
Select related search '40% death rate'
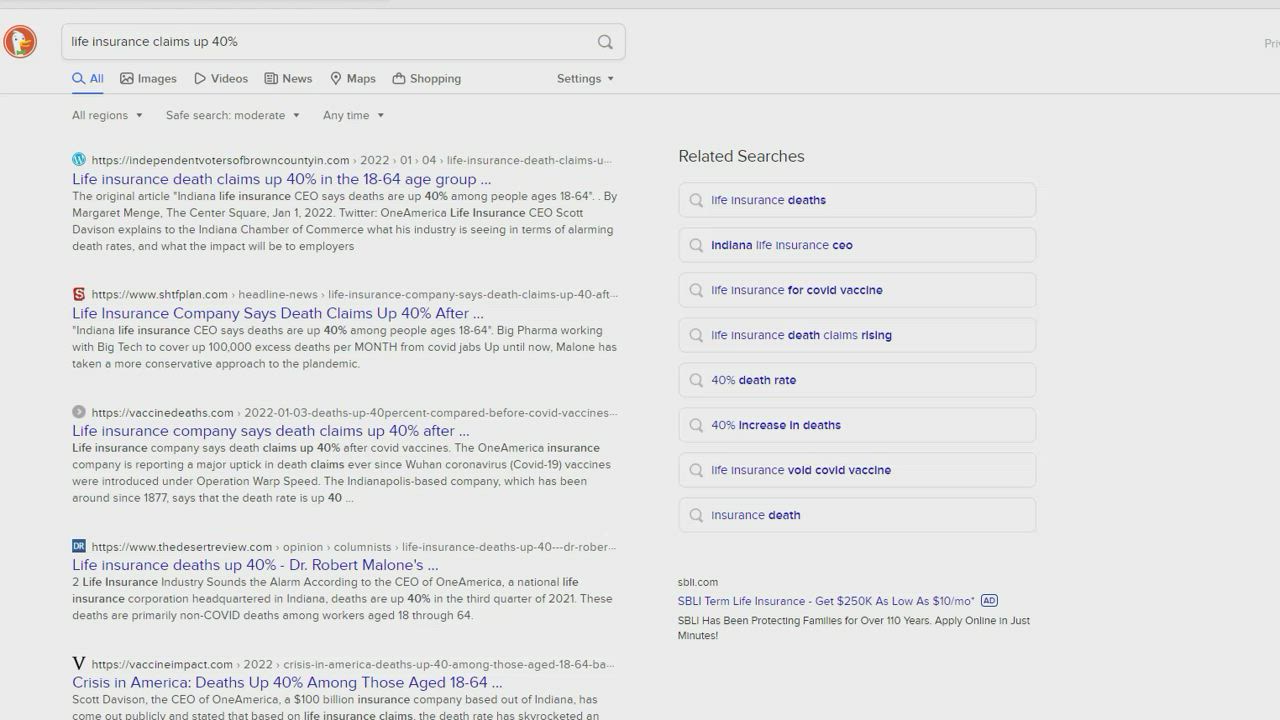(x=753, y=380)
